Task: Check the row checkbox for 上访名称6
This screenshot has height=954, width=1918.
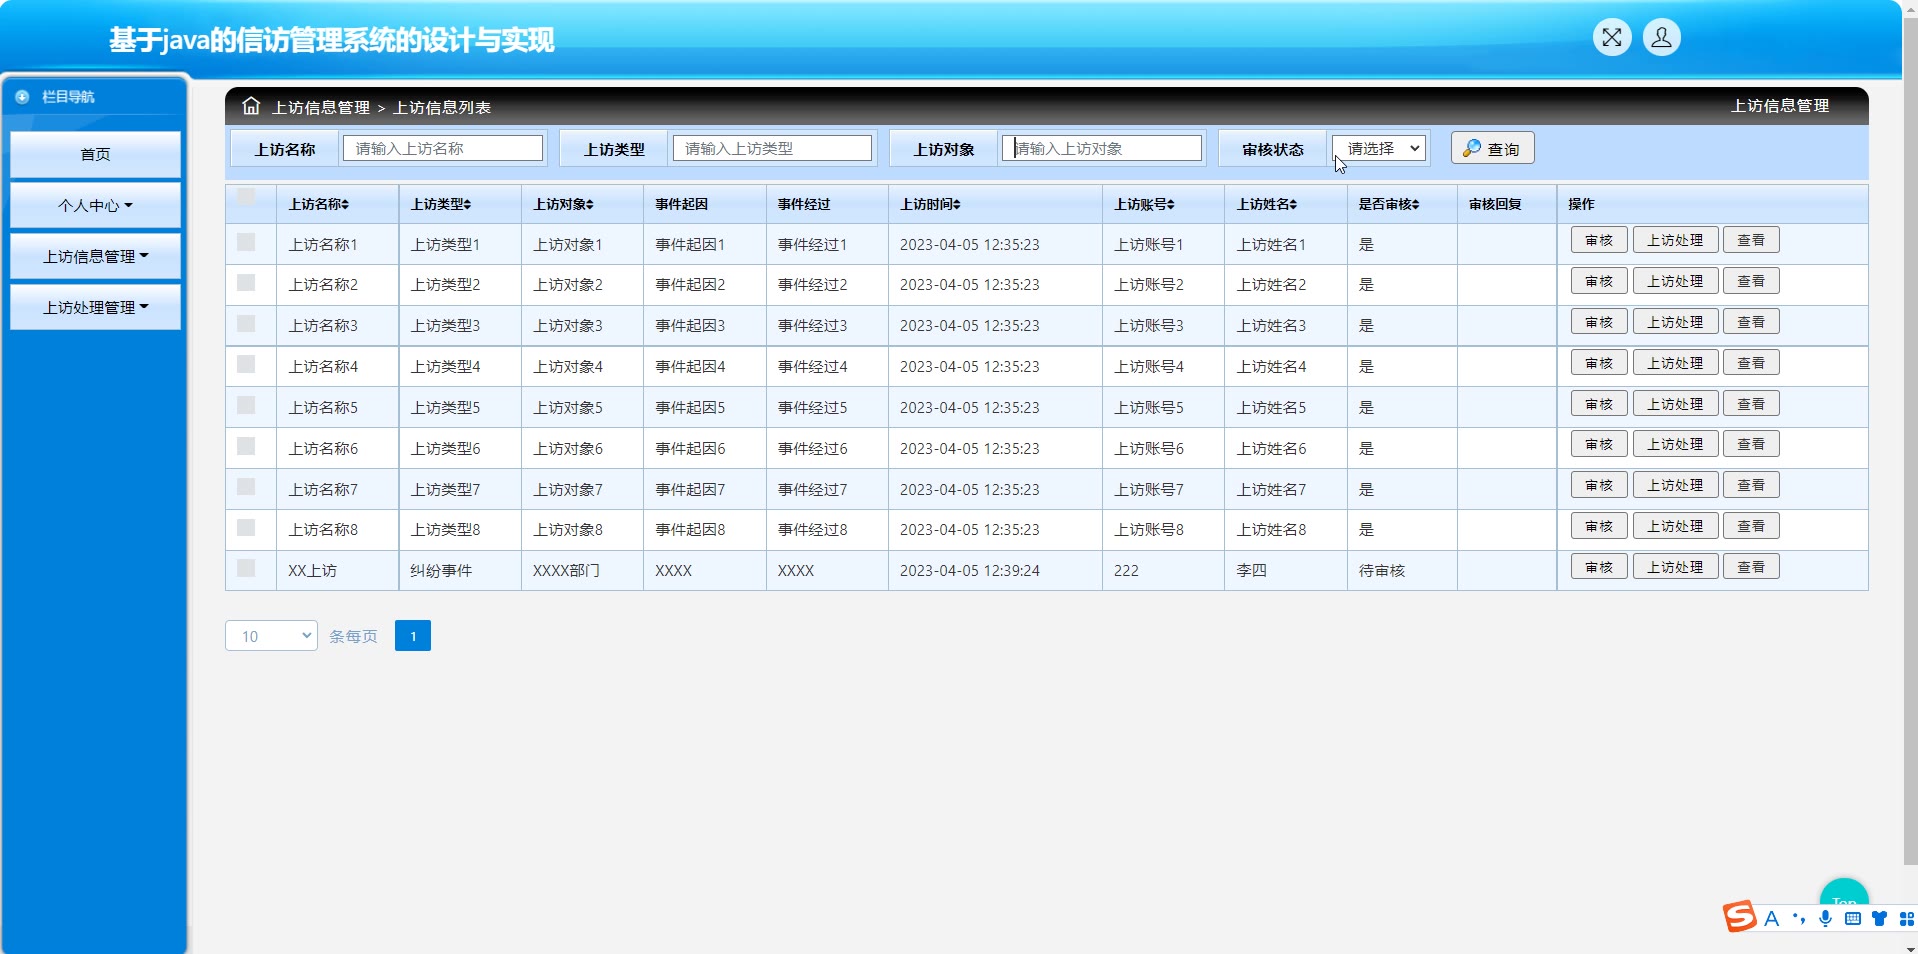Action: tap(246, 446)
